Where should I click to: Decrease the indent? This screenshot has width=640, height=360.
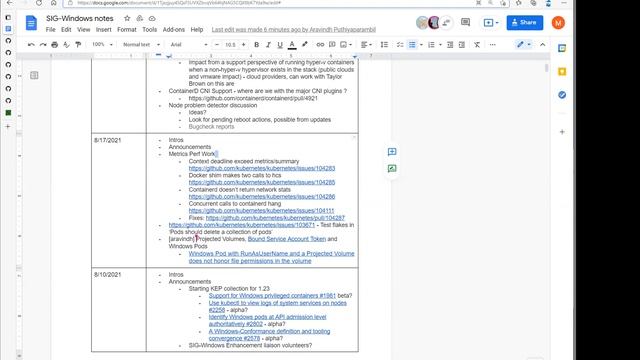pos(450,44)
